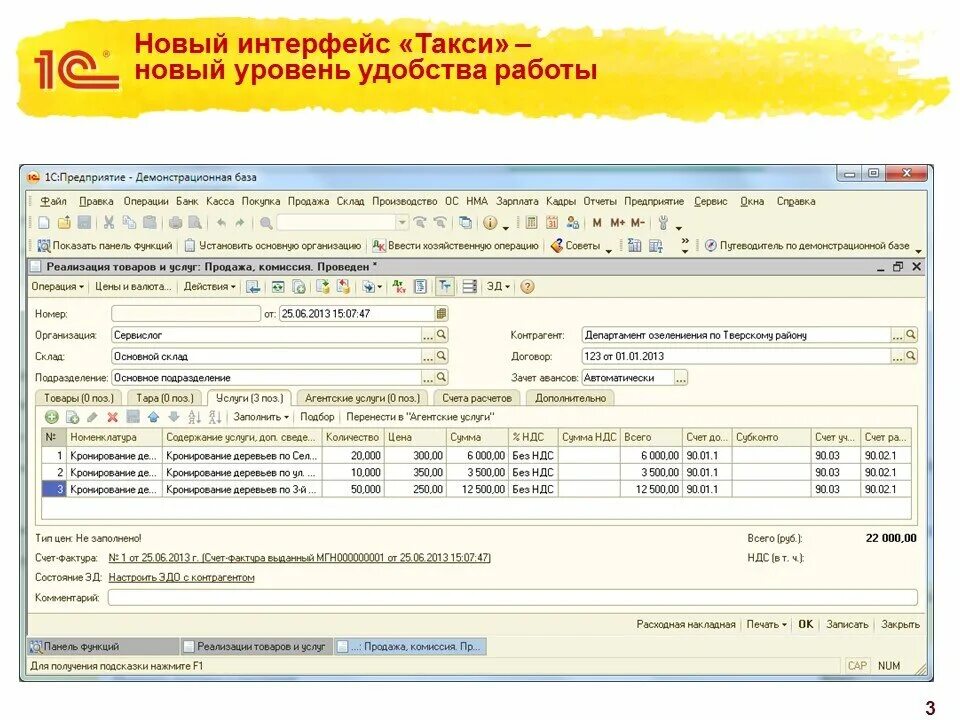Select table row 3 cell 12 500,00 Сумма
Screen dimensions: 960x720
[x=477, y=489]
